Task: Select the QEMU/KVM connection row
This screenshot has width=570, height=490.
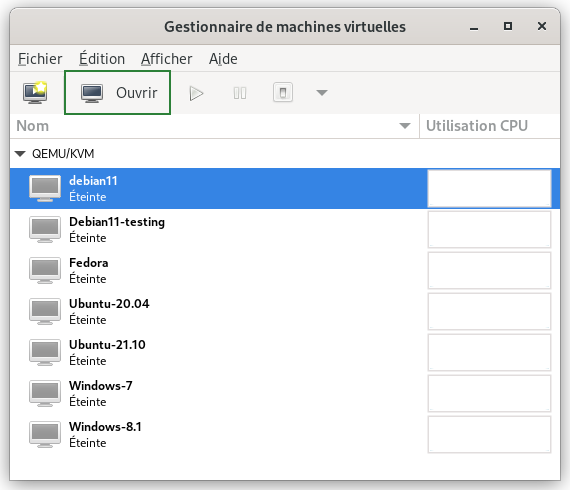Action: (285, 154)
